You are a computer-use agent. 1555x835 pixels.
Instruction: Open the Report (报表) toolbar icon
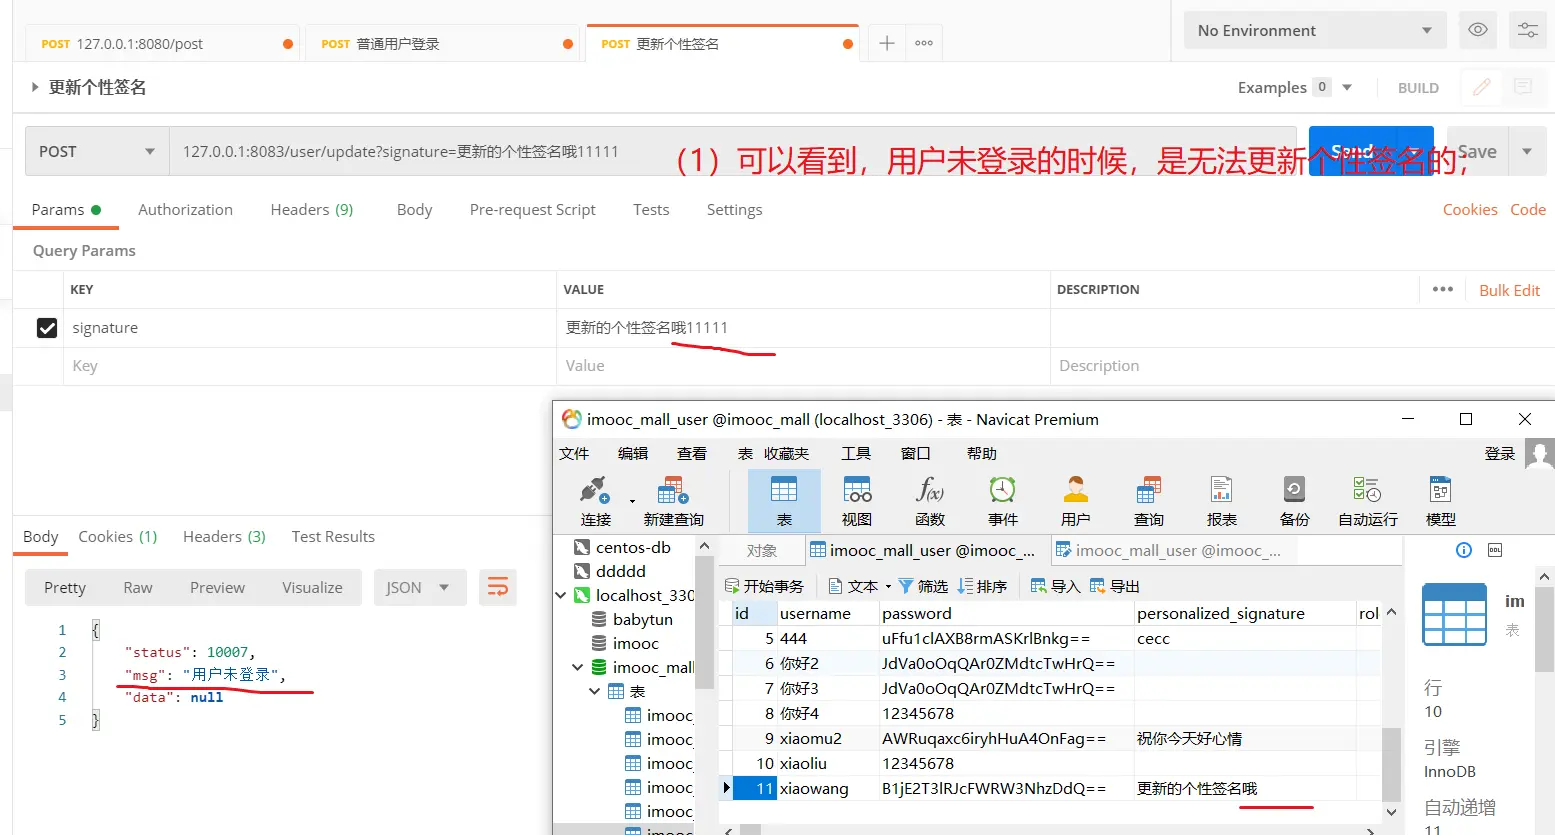click(x=1221, y=491)
